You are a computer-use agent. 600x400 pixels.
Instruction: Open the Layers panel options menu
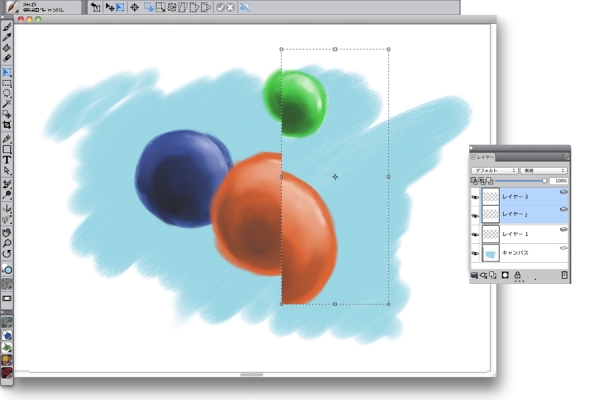pyautogui.click(x=564, y=158)
